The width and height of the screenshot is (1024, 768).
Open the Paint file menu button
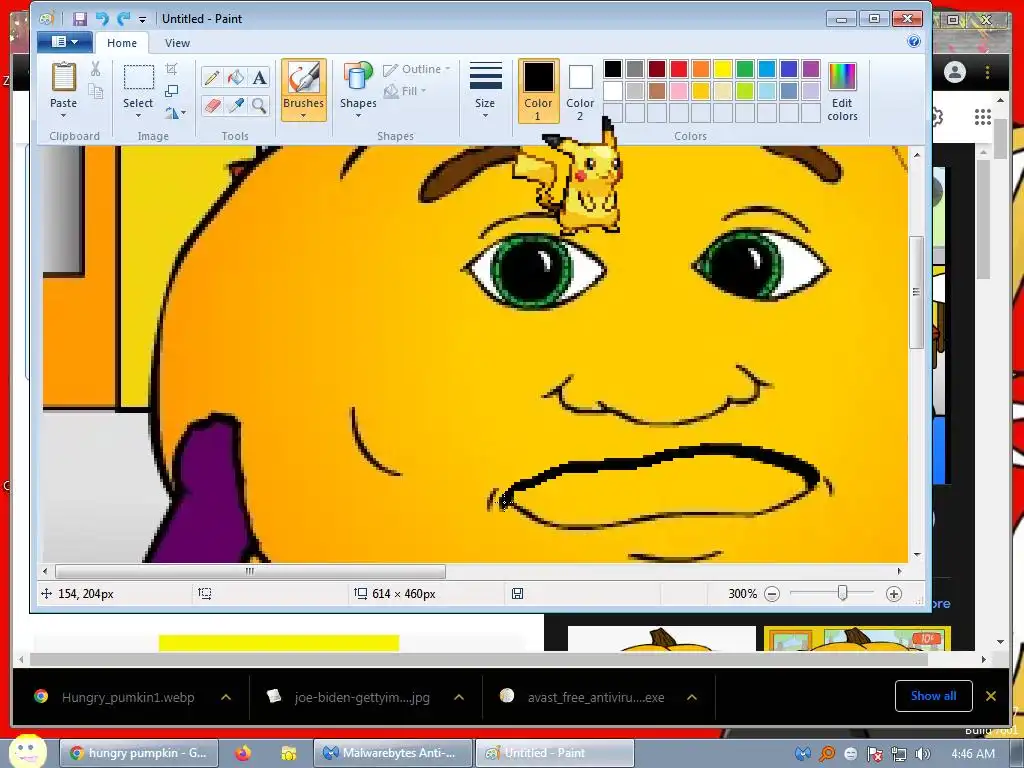coord(64,42)
